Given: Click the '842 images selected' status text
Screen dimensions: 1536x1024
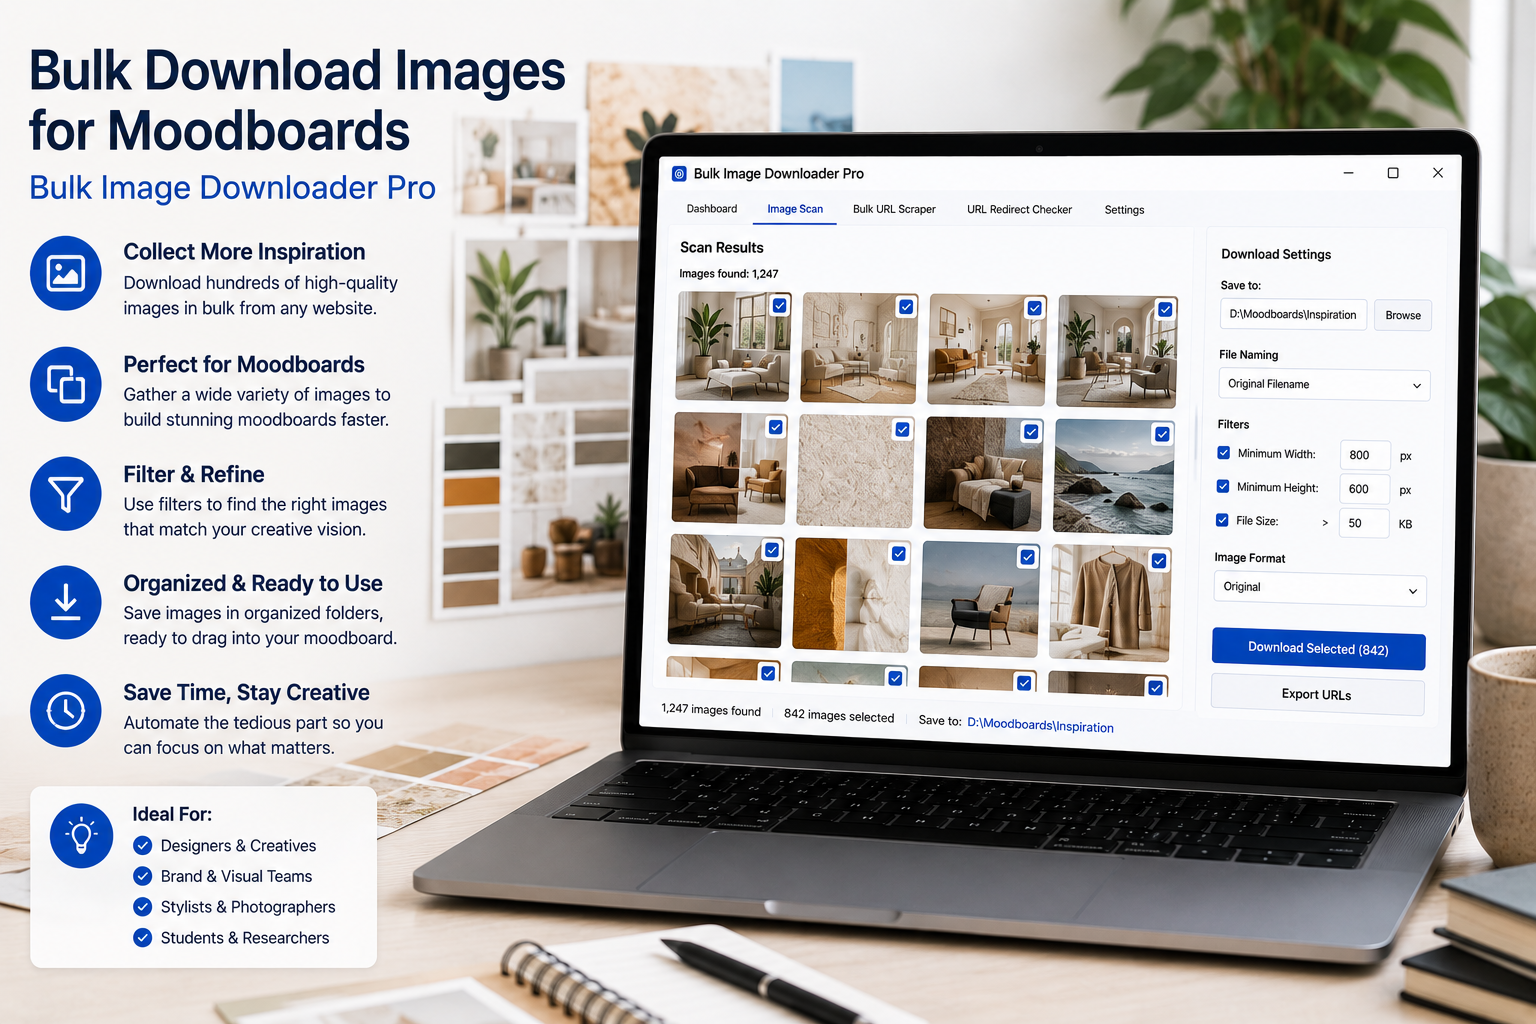Looking at the screenshot, I should tap(839, 716).
